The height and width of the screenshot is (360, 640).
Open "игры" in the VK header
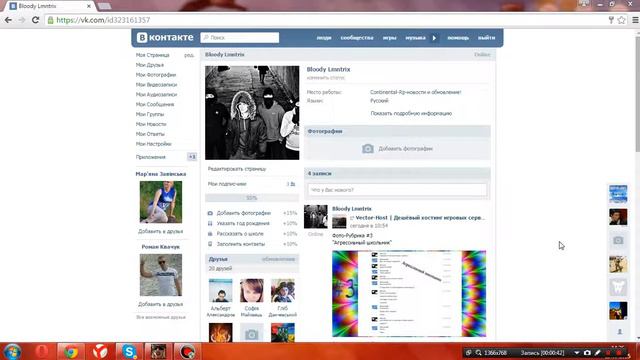pyautogui.click(x=389, y=38)
